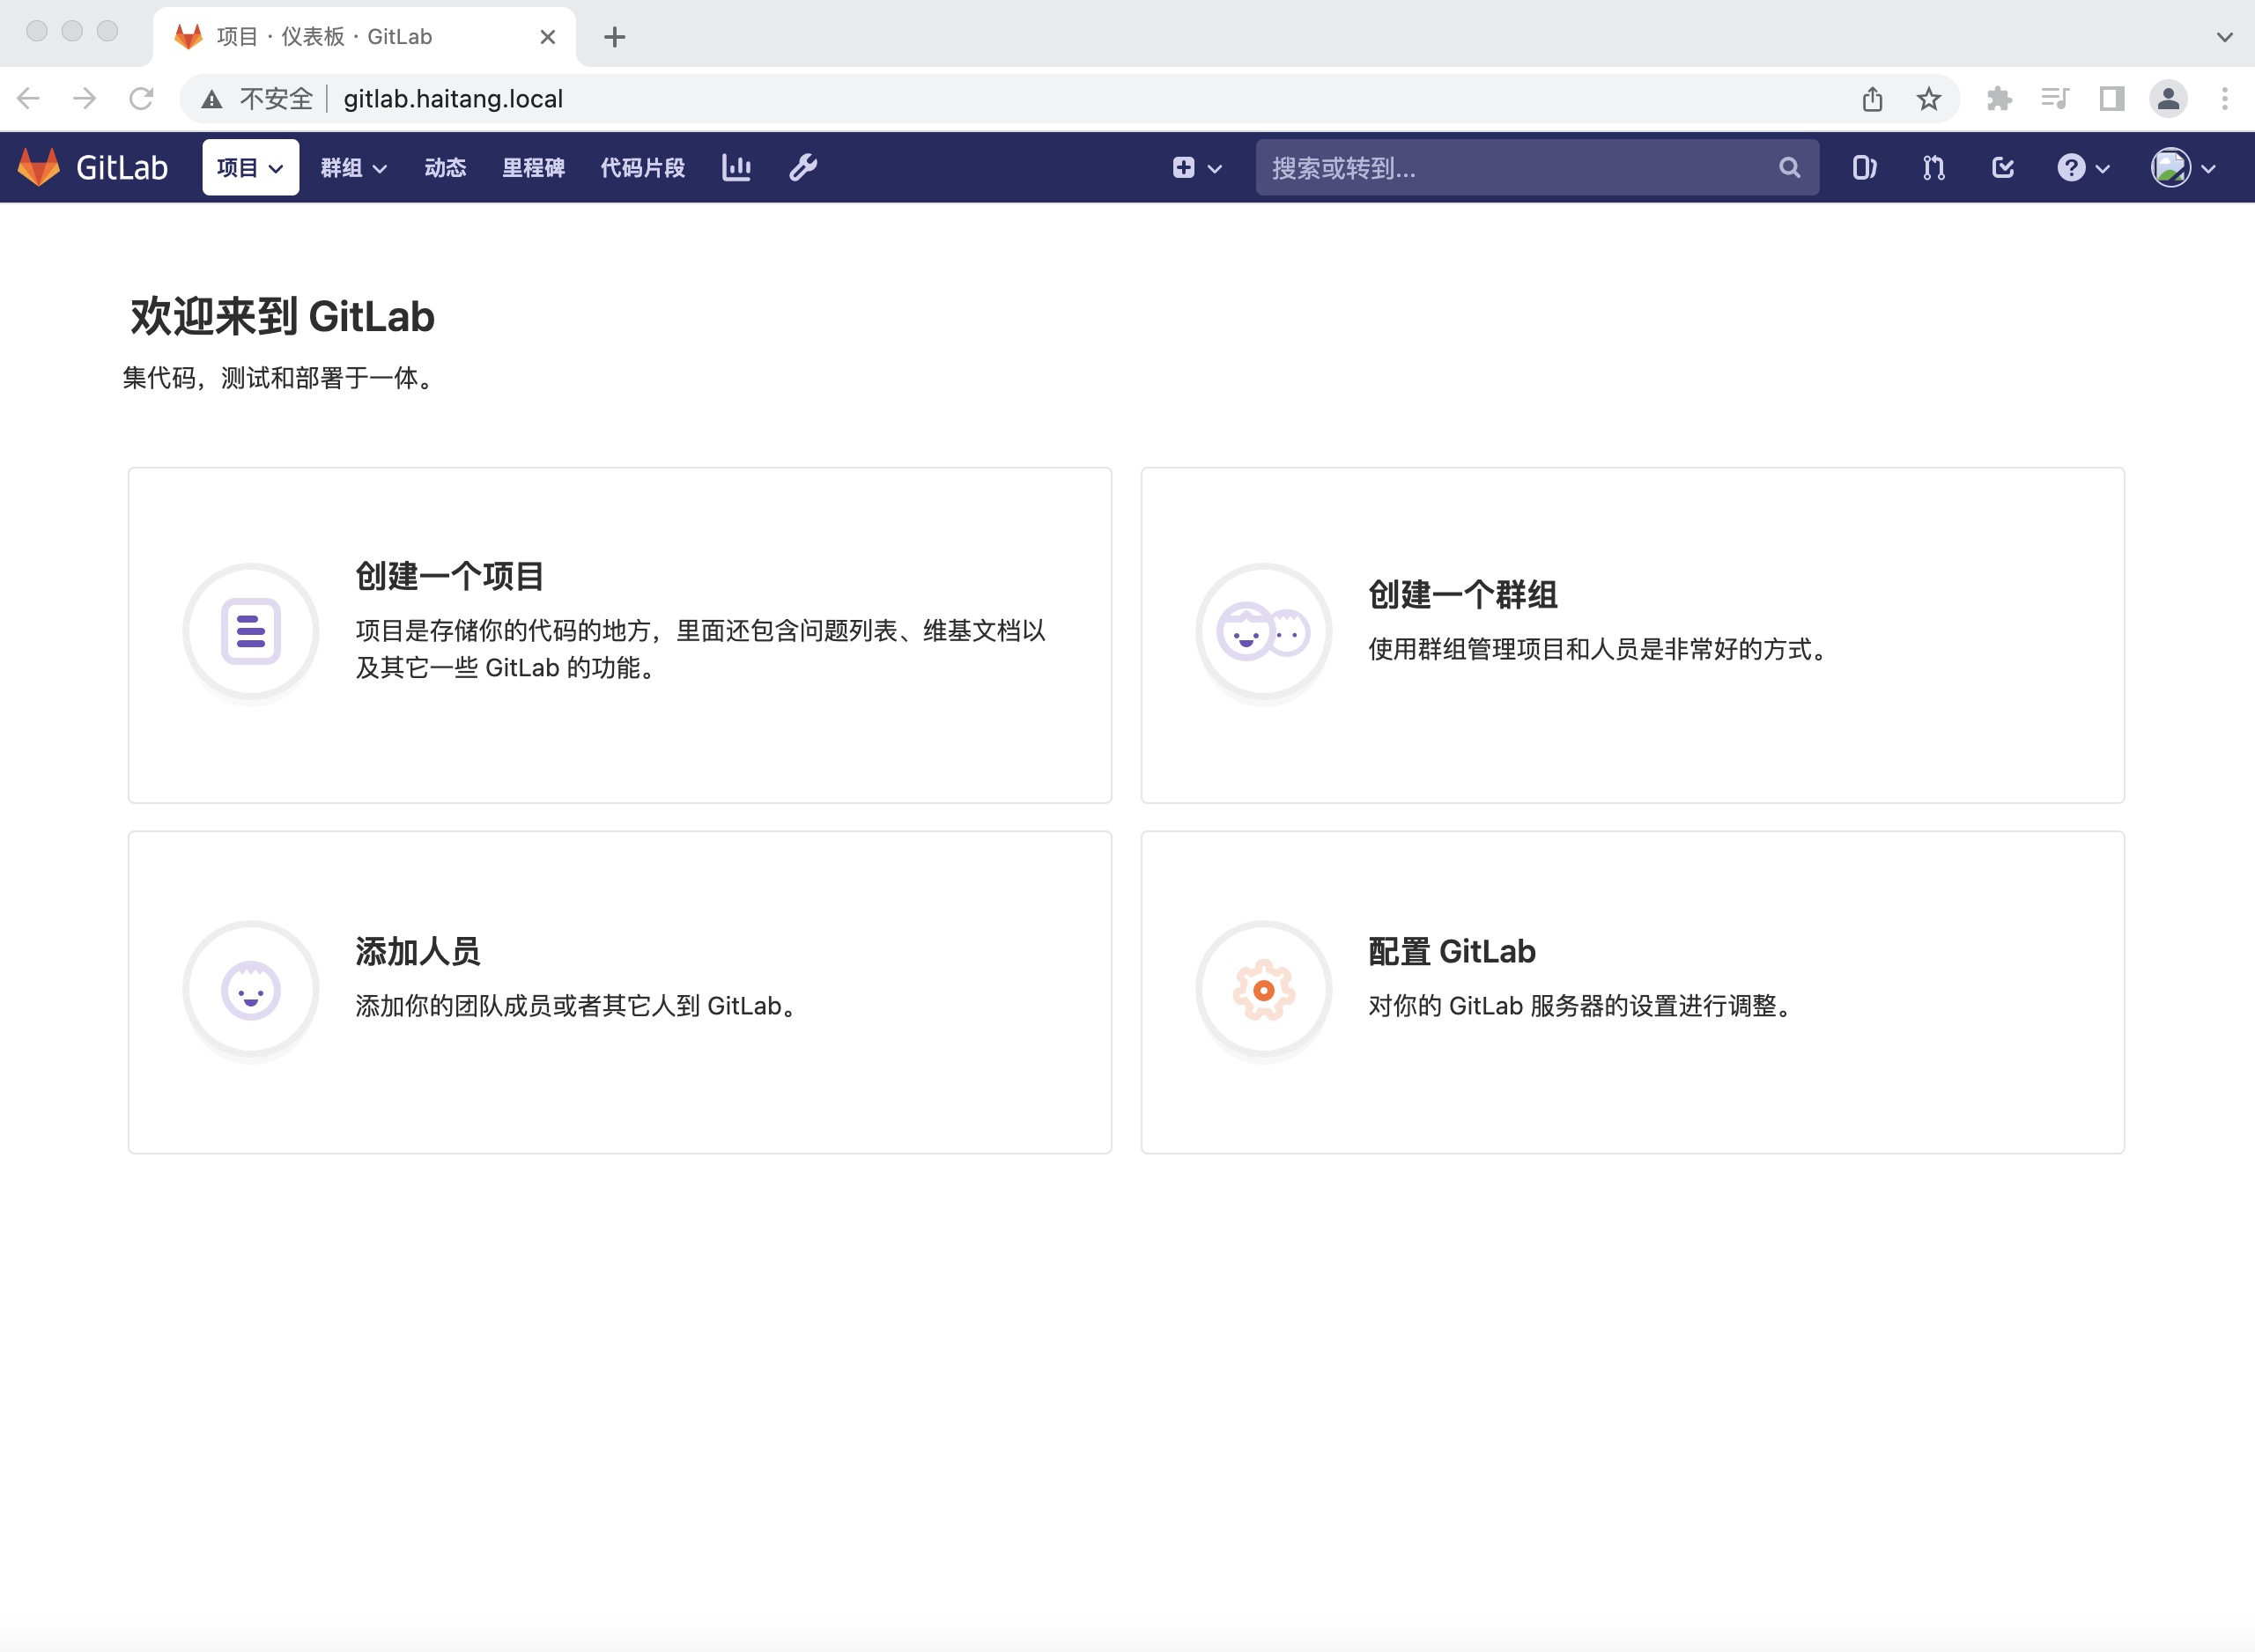Click the project document icon in create project card

point(251,631)
